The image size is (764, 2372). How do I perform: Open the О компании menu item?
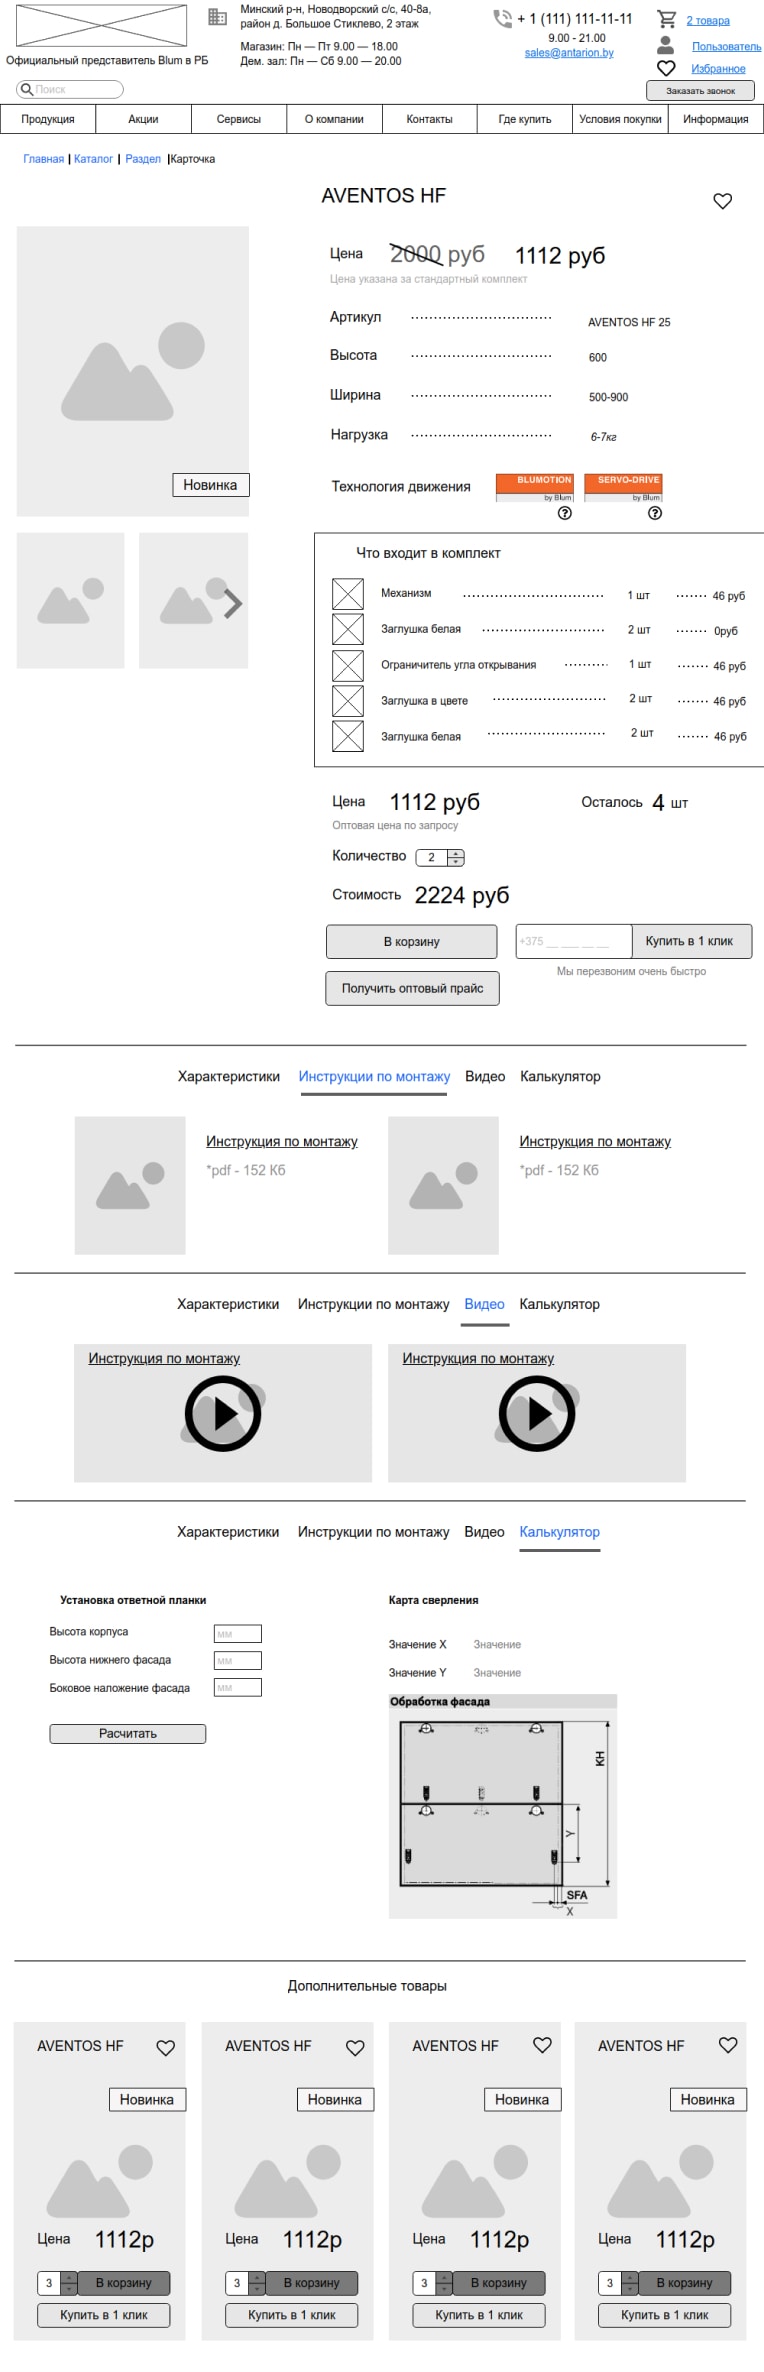coord(334,119)
